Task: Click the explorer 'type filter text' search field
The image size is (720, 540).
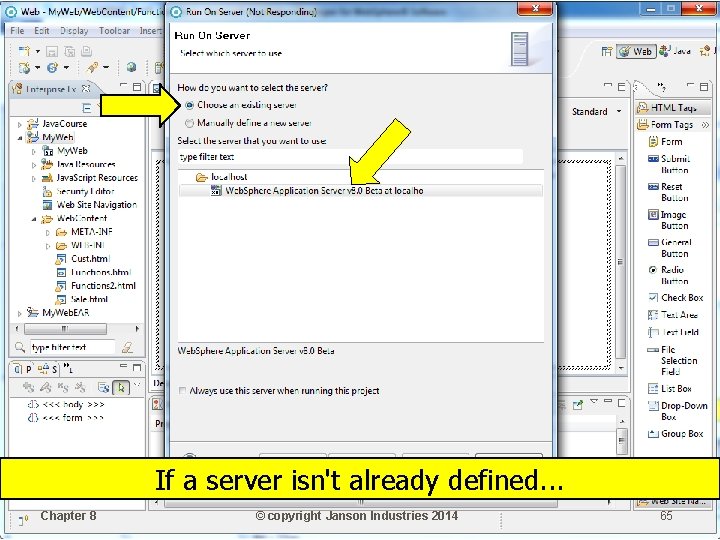Action: [72, 347]
